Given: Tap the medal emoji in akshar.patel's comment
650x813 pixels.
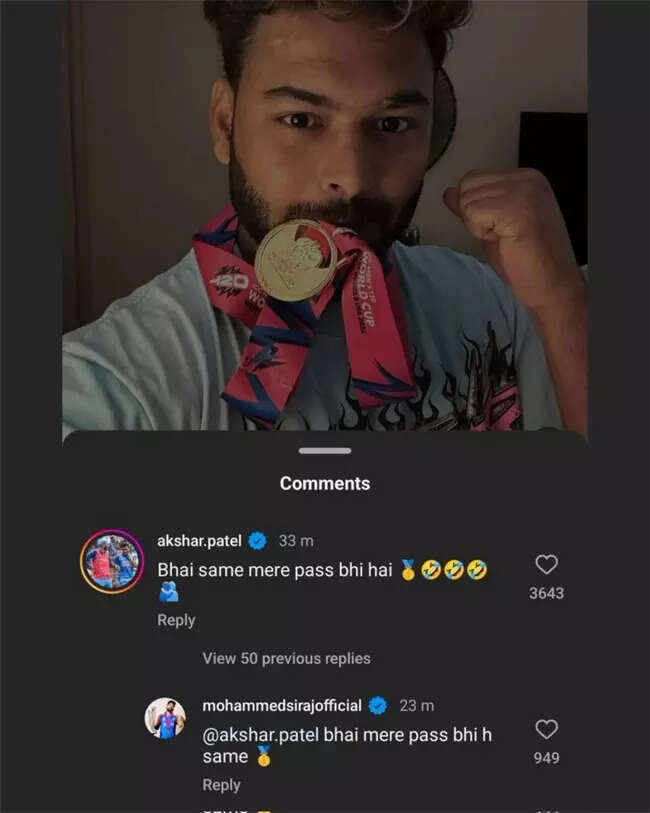Looking at the screenshot, I should (x=408, y=570).
